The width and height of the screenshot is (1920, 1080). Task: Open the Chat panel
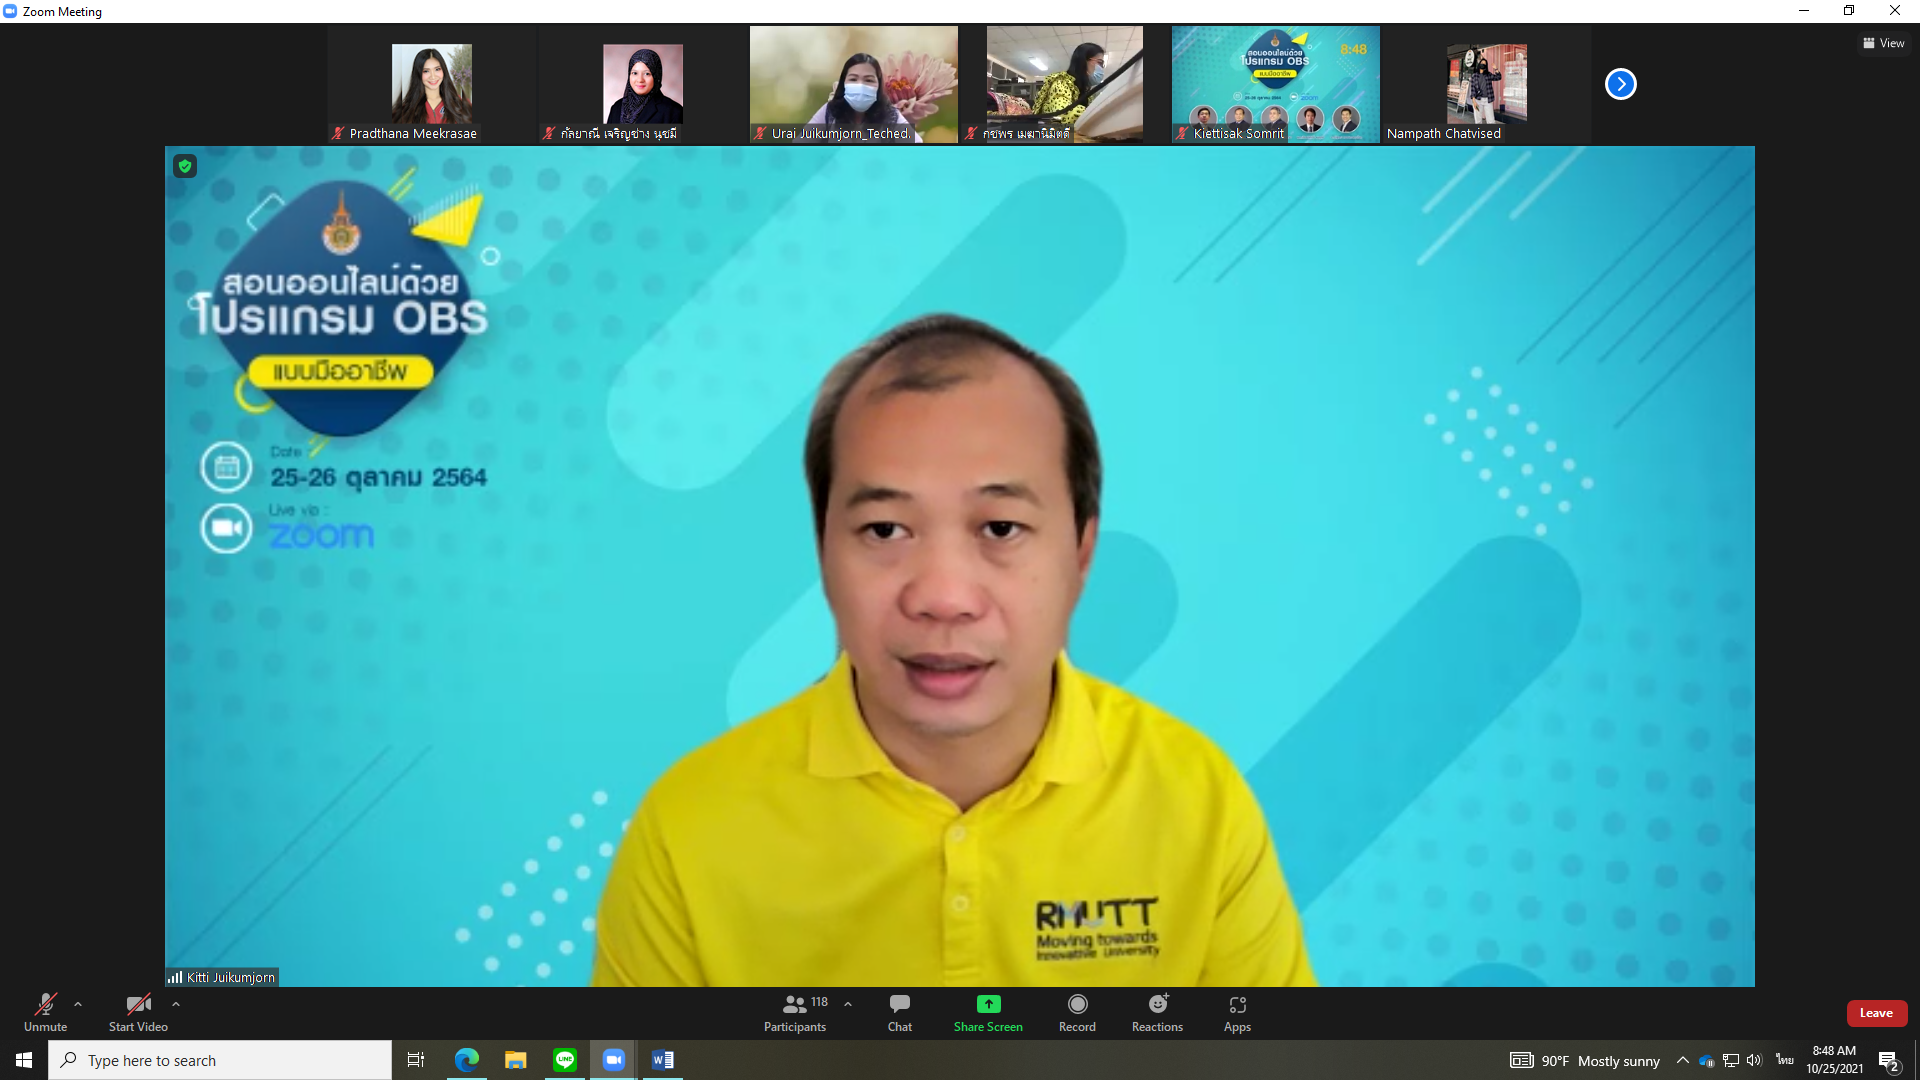(x=900, y=1012)
